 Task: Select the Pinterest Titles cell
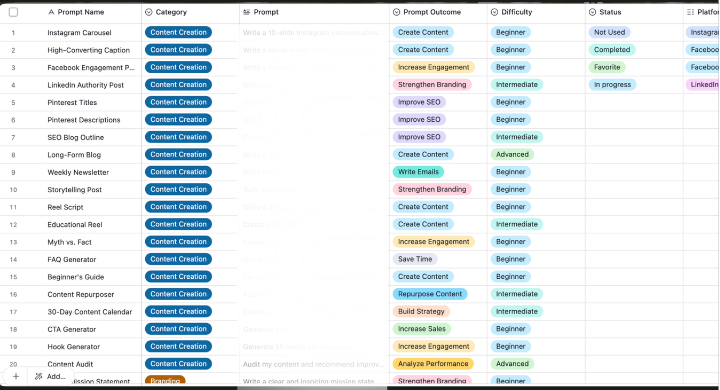click(x=72, y=102)
